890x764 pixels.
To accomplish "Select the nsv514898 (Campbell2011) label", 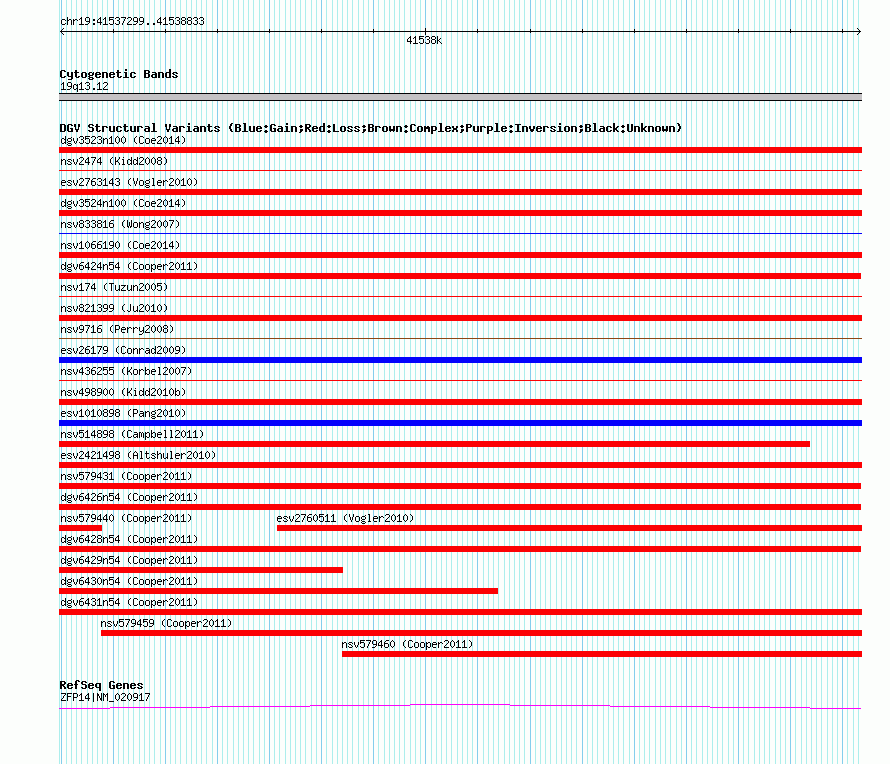I will pos(132,434).
